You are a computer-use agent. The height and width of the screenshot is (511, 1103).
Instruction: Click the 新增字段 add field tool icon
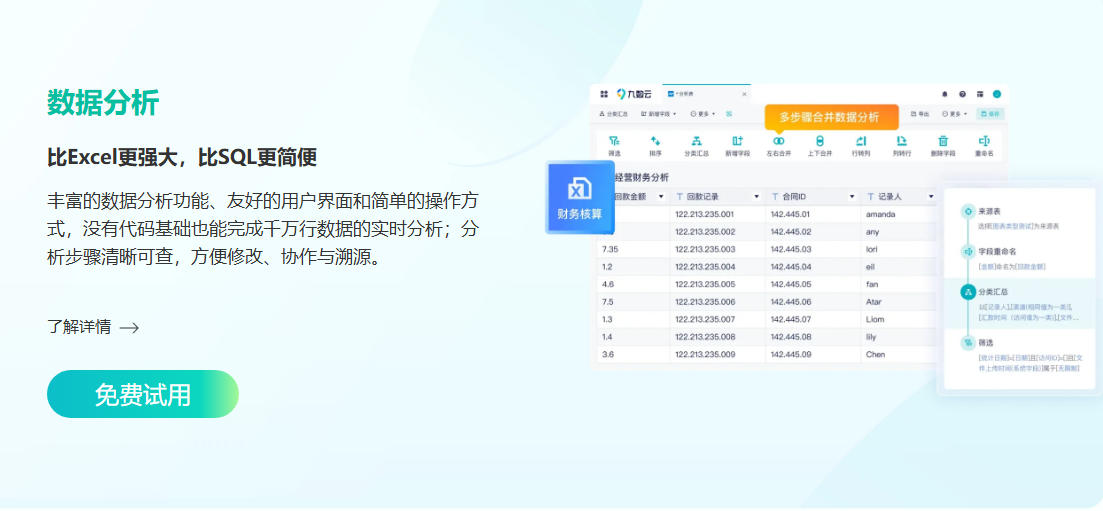pyautogui.click(x=737, y=141)
